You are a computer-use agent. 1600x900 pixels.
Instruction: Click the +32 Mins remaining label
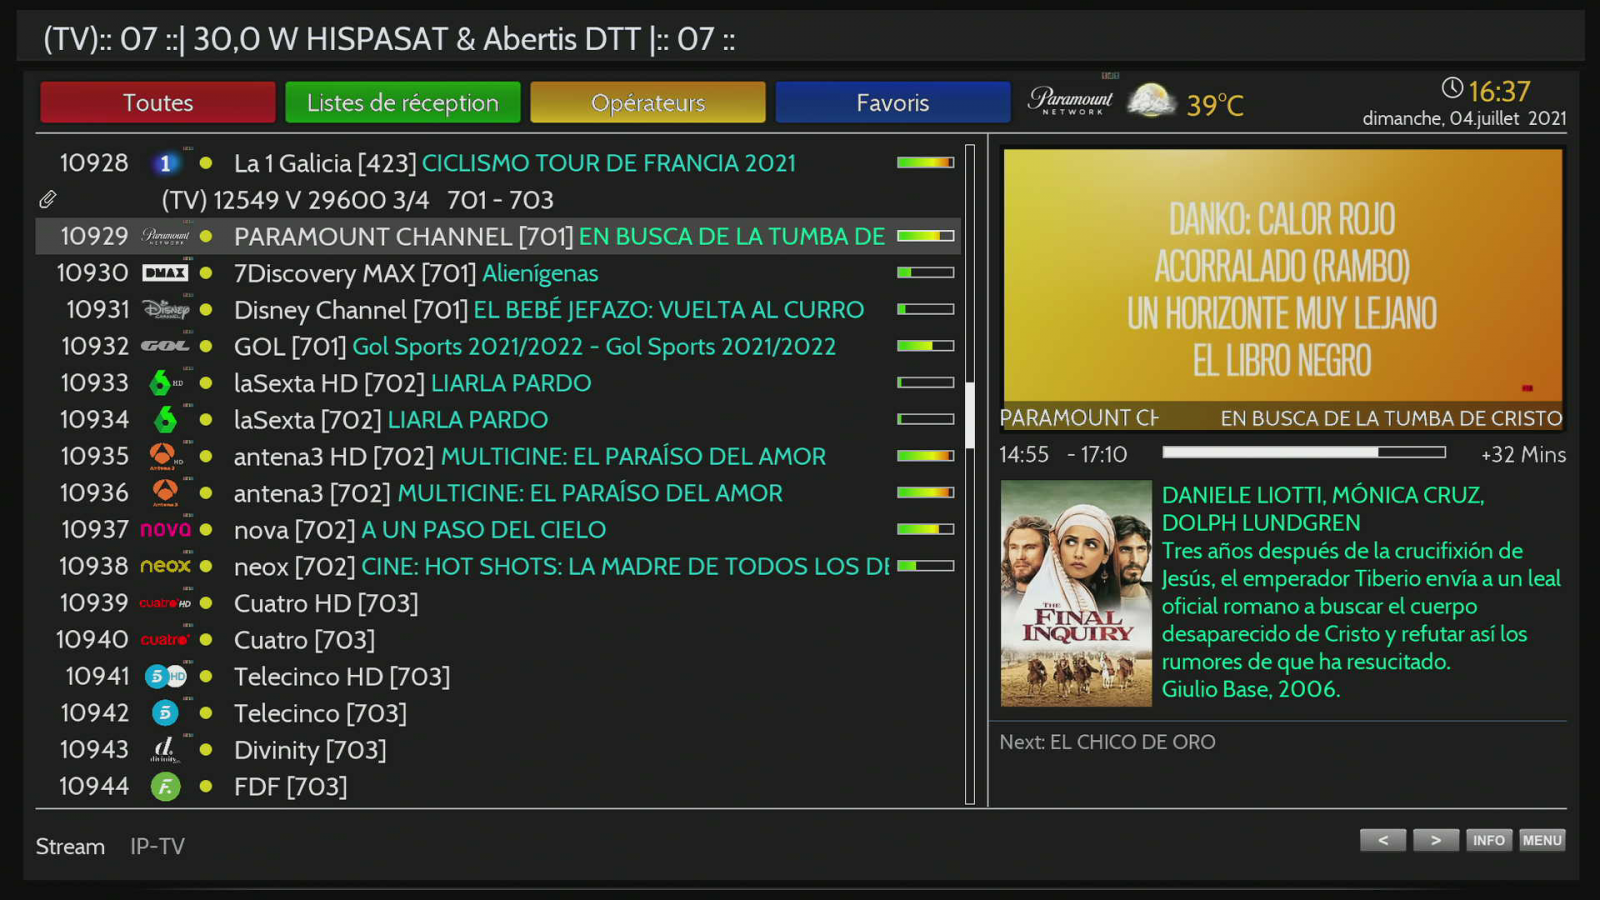tap(1523, 454)
